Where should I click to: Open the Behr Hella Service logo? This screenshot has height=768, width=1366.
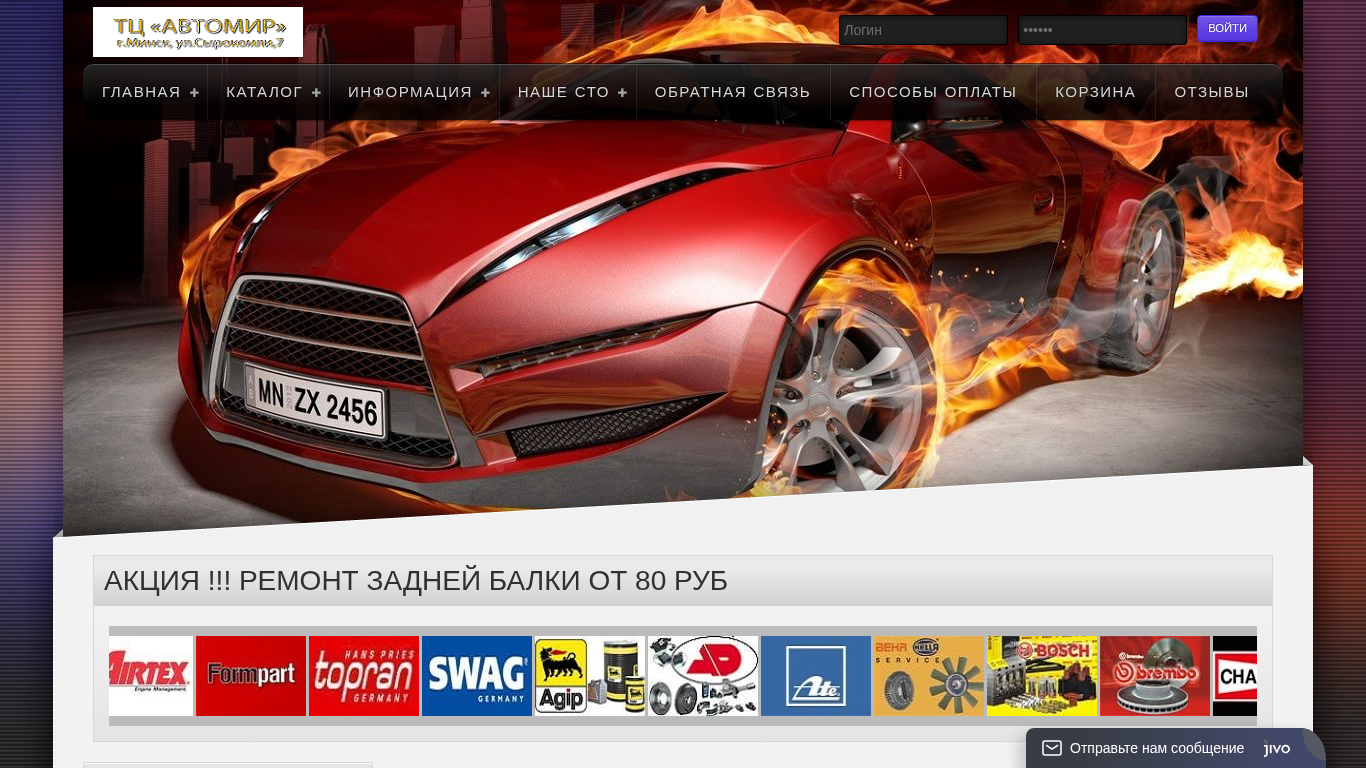(x=929, y=676)
